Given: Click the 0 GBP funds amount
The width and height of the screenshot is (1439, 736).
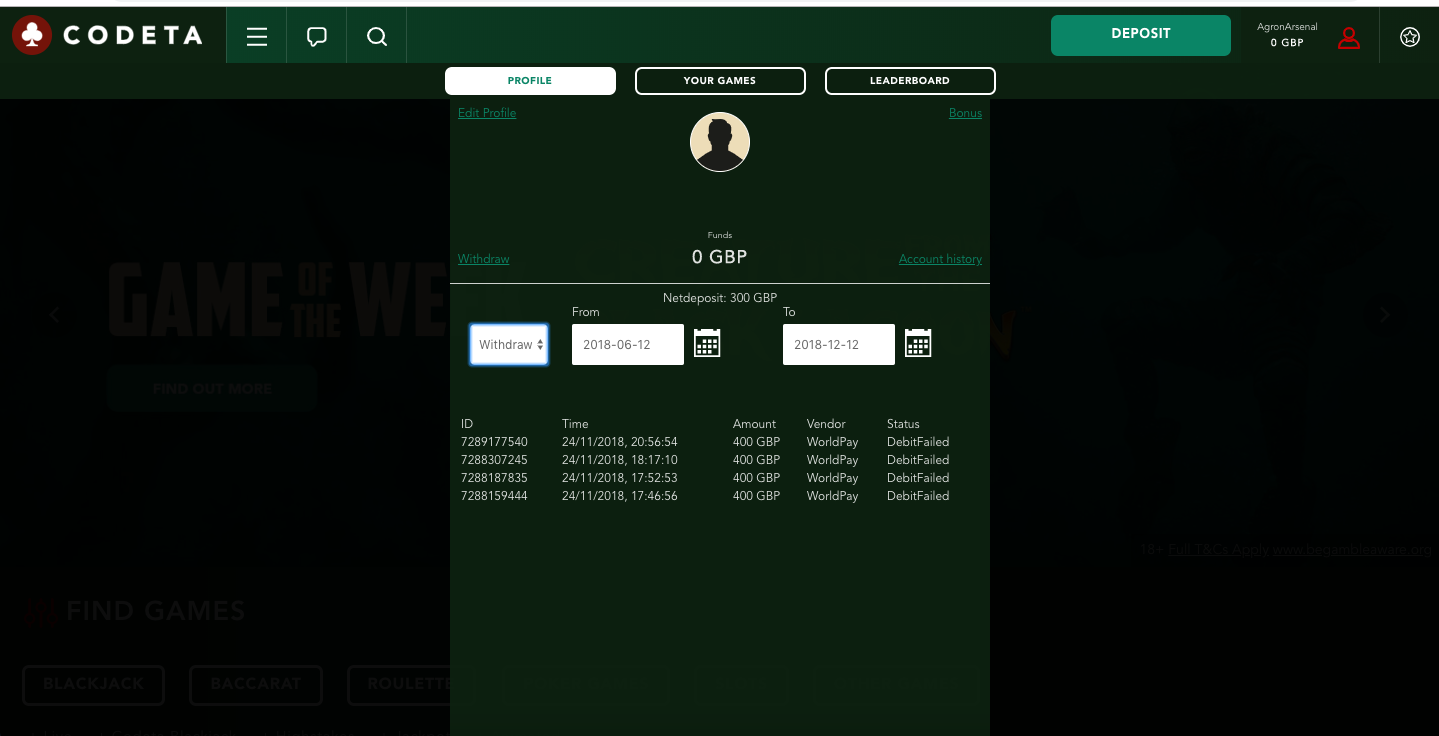Looking at the screenshot, I should tap(720, 257).
